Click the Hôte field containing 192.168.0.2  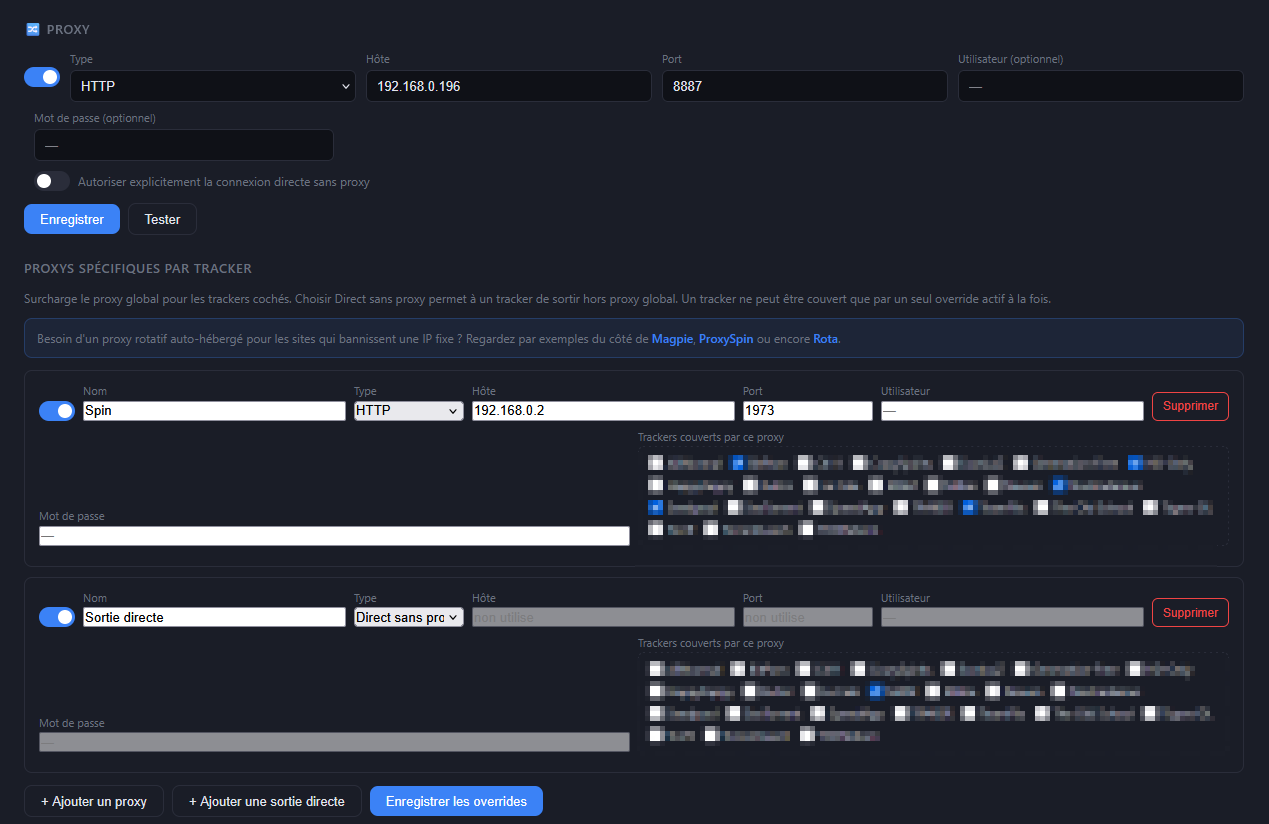603,411
